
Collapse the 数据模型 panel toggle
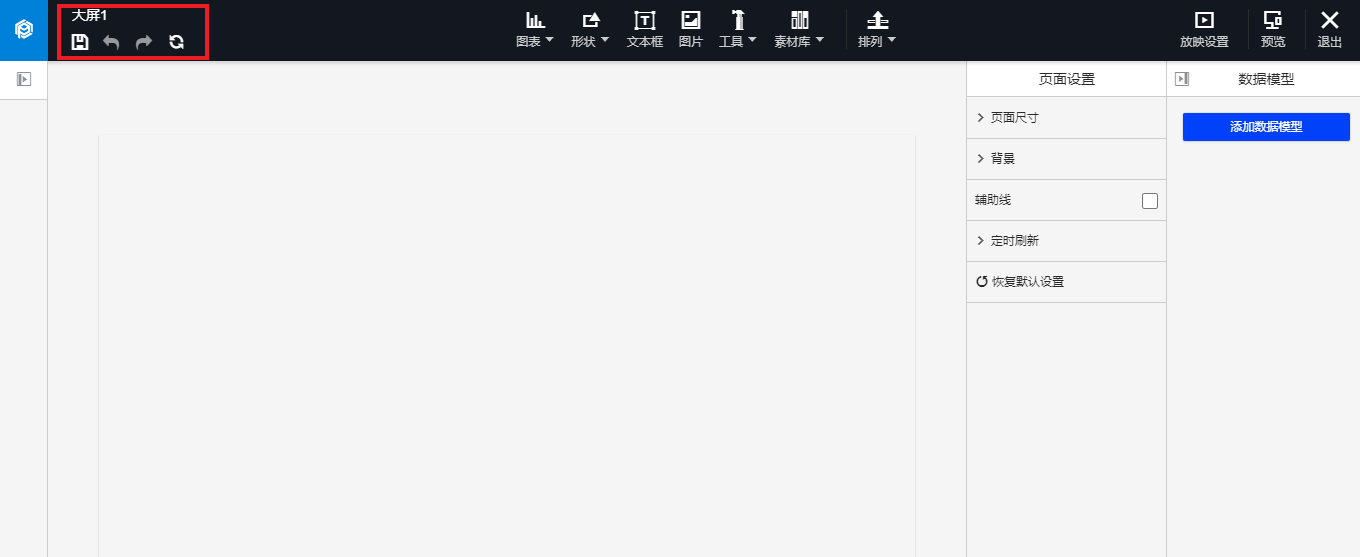click(1182, 79)
